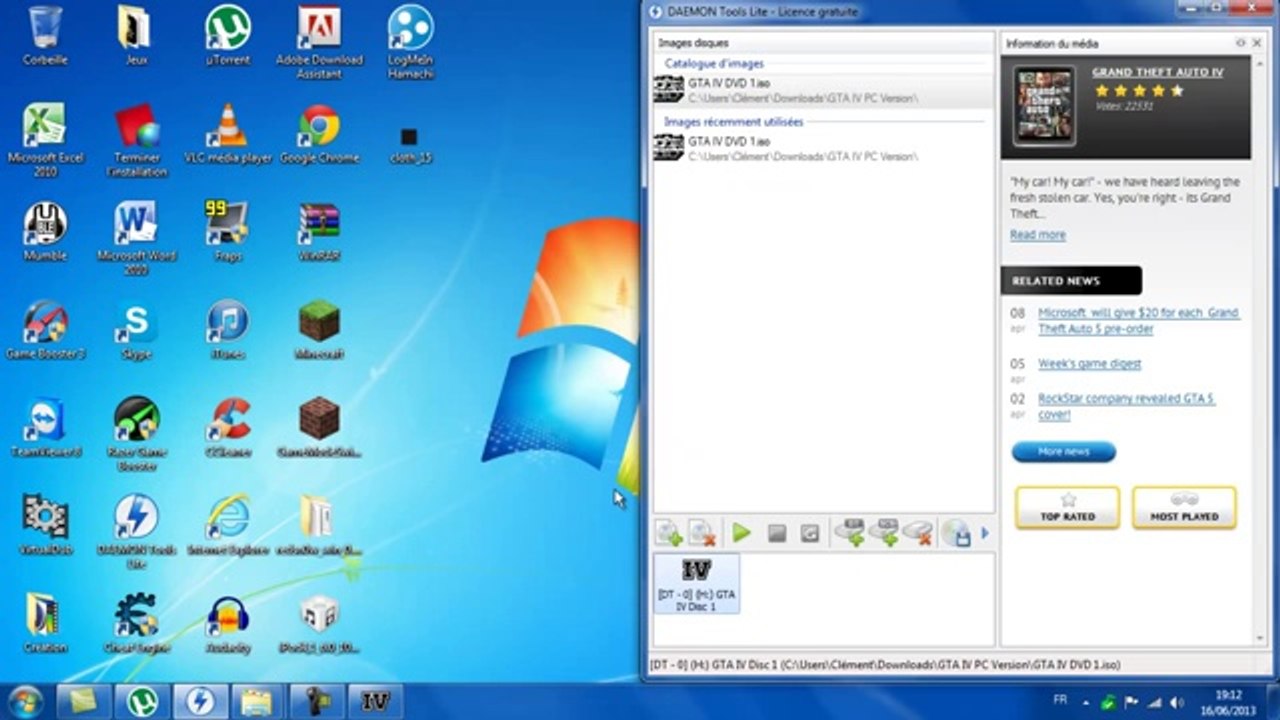
Task: Open Adobe Download Assistant desktop icon
Action: pyautogui.click(x=319, y=42)
